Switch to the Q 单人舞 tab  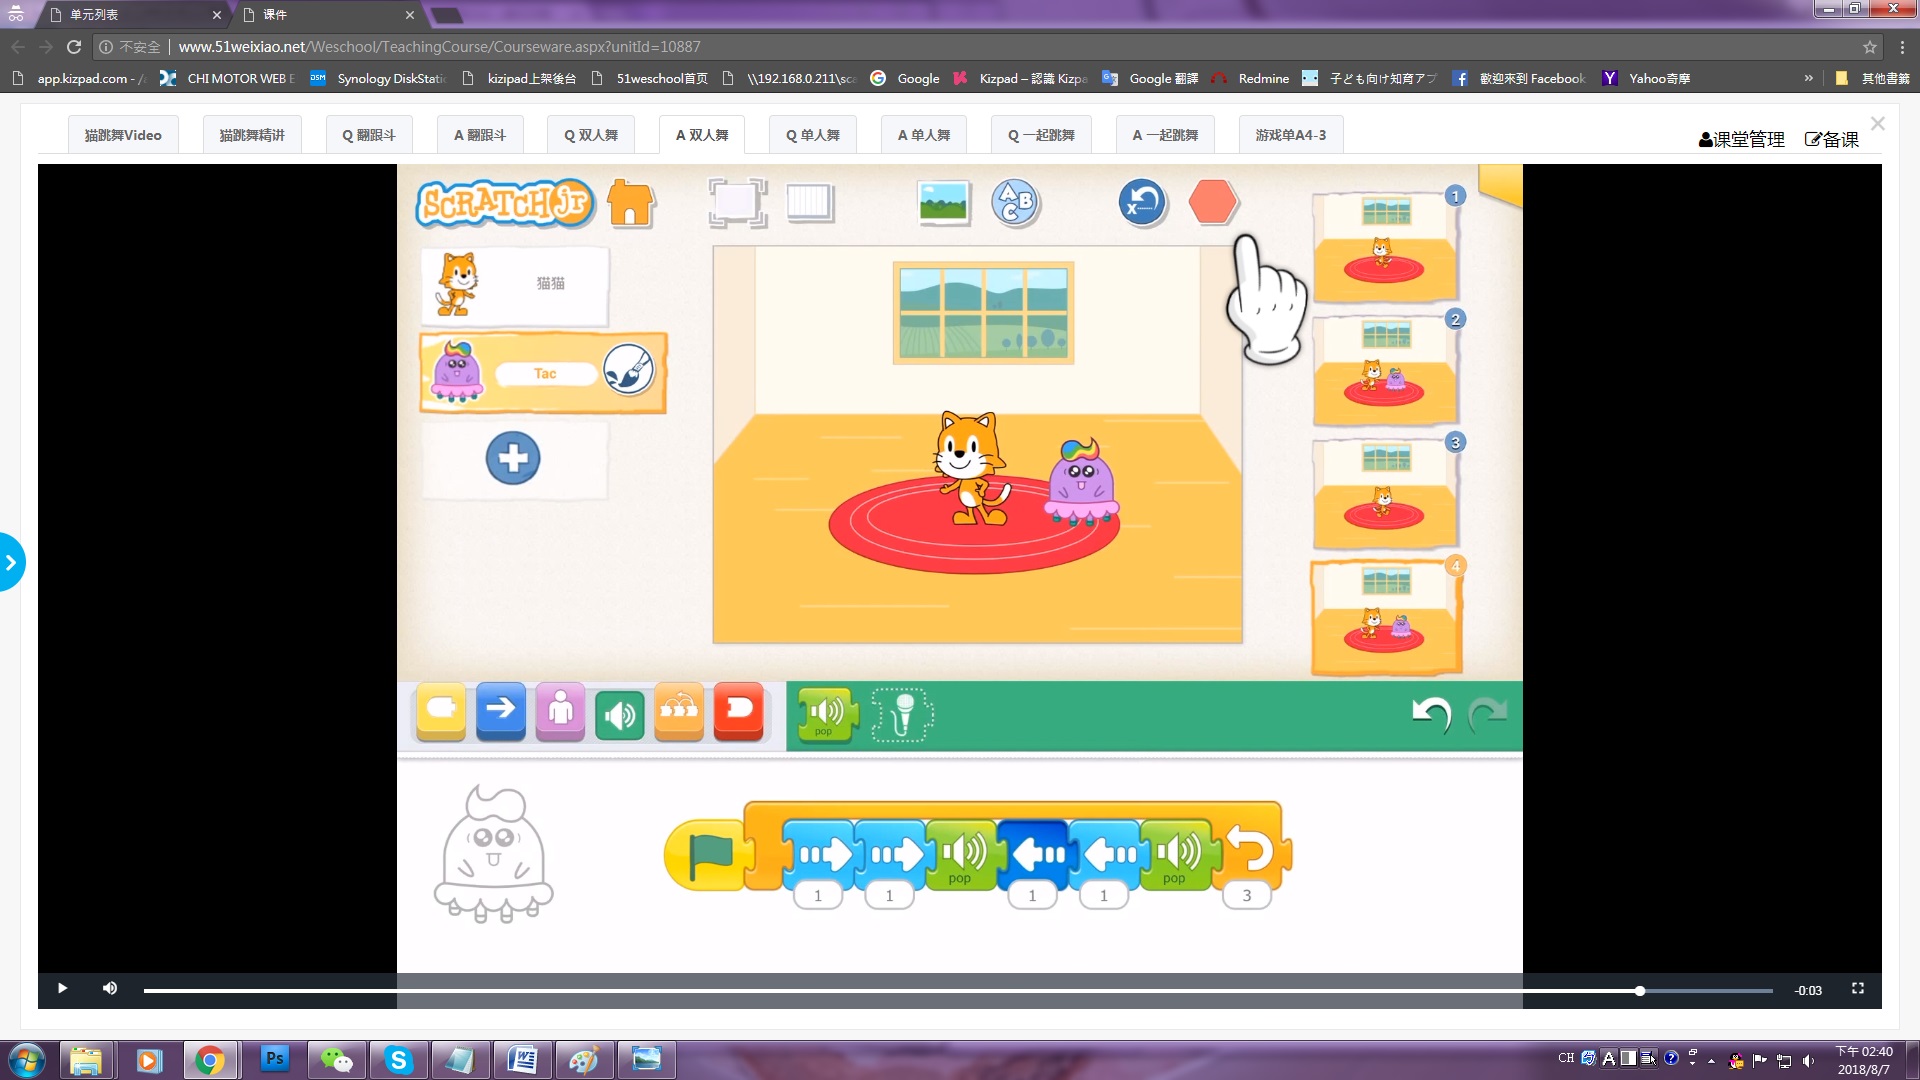point(813,135)
